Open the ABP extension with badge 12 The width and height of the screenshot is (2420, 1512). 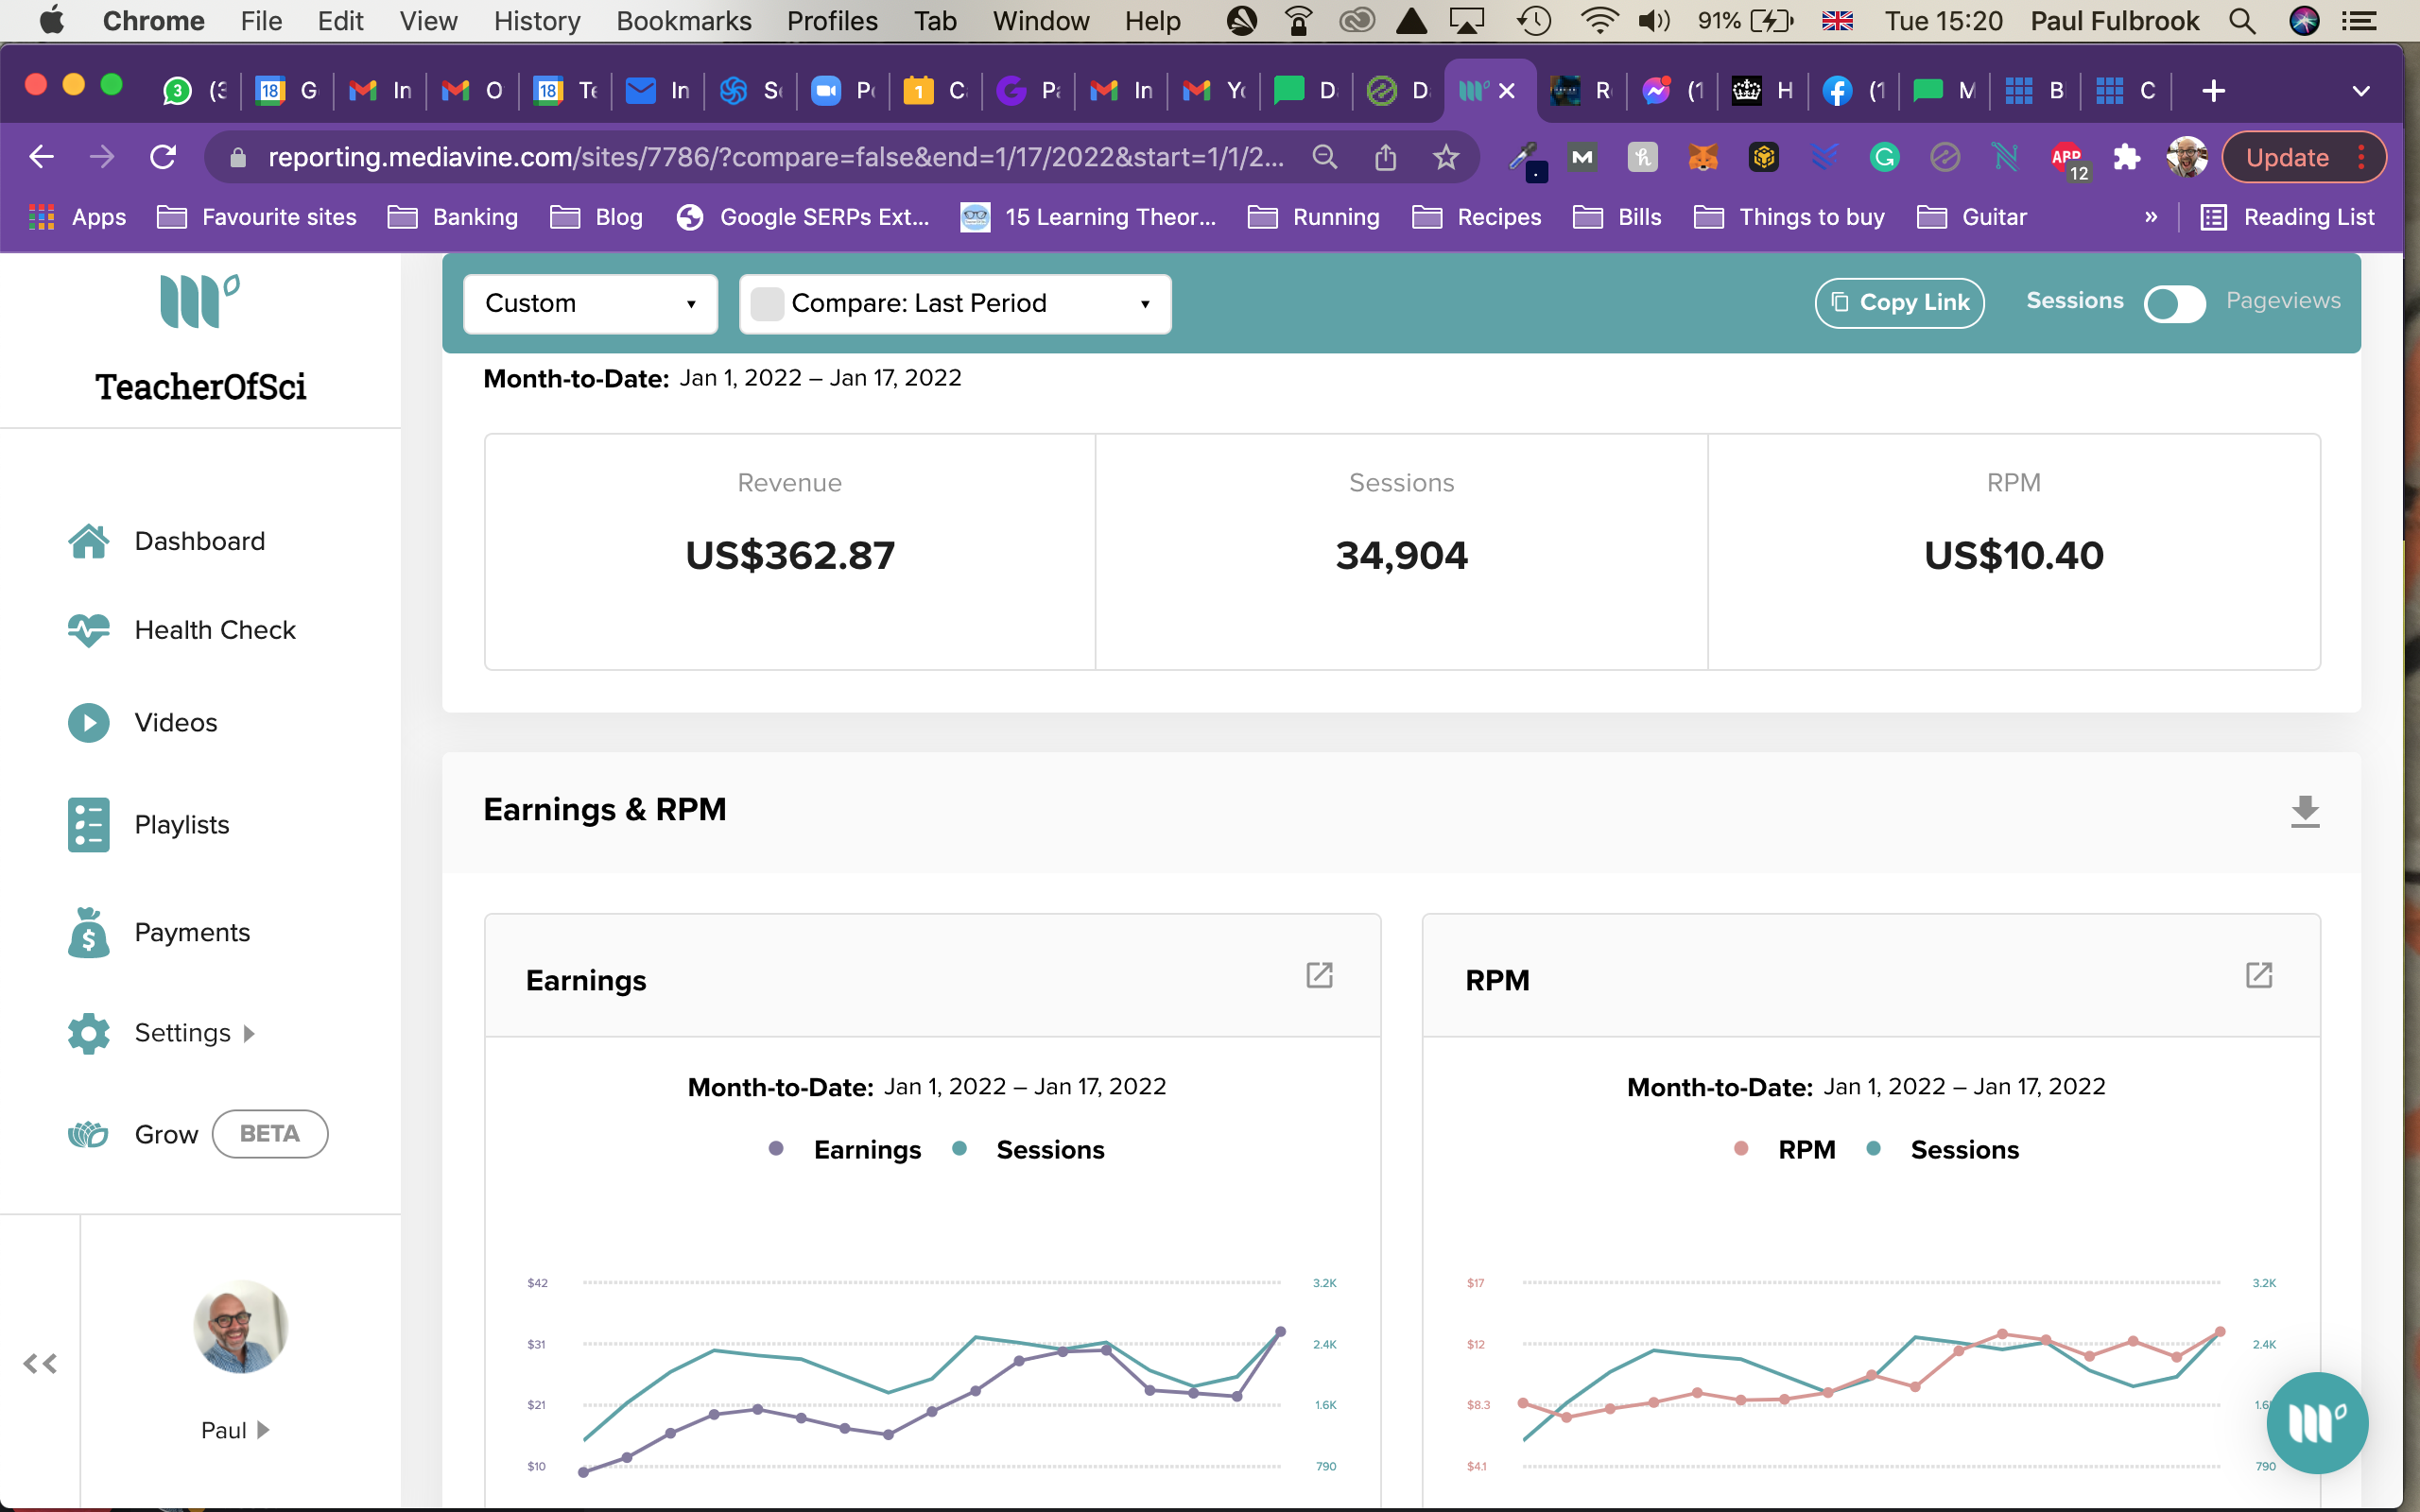click(x=2068, y=159)
